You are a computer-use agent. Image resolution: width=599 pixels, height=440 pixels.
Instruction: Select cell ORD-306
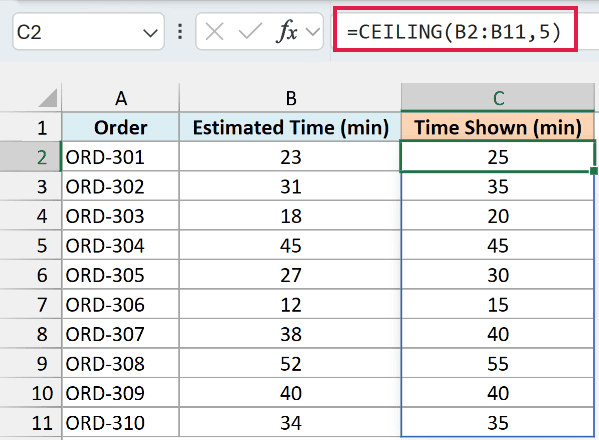click(x=120, y=304)
